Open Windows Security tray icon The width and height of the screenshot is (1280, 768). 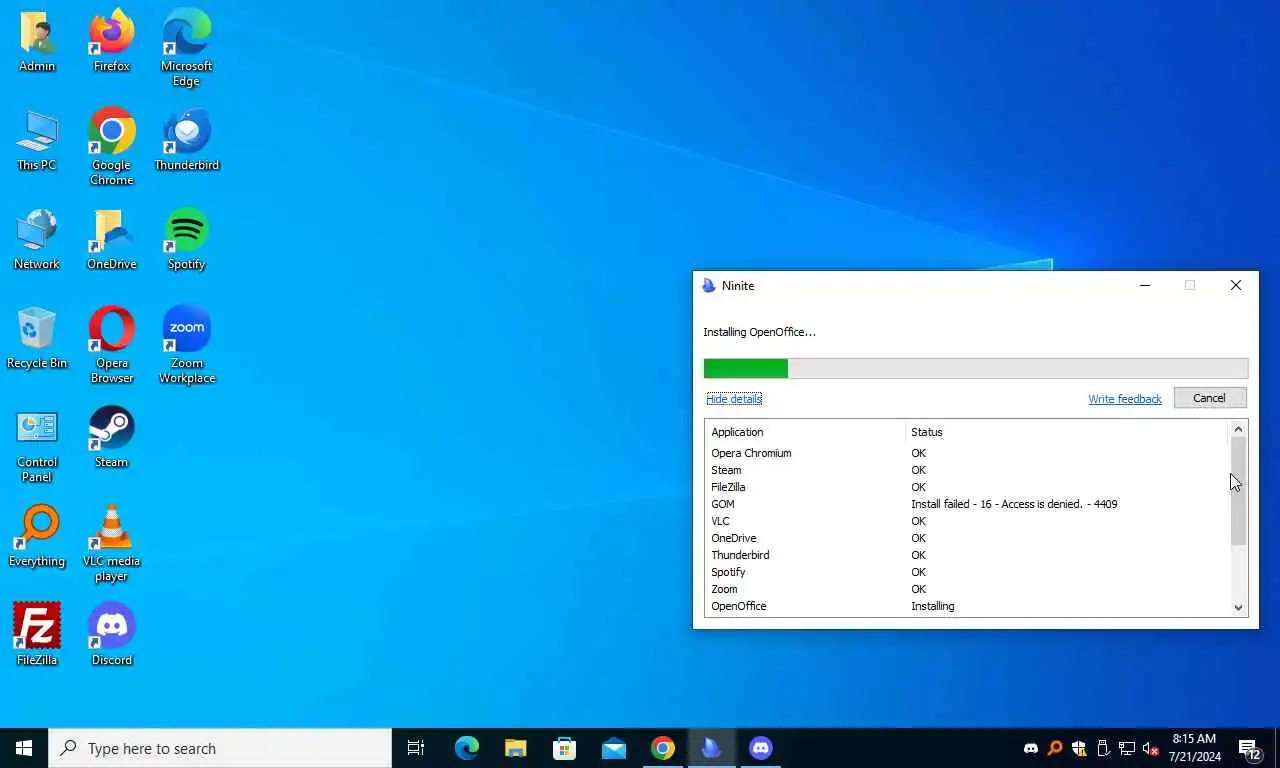tap(1079, 748)
